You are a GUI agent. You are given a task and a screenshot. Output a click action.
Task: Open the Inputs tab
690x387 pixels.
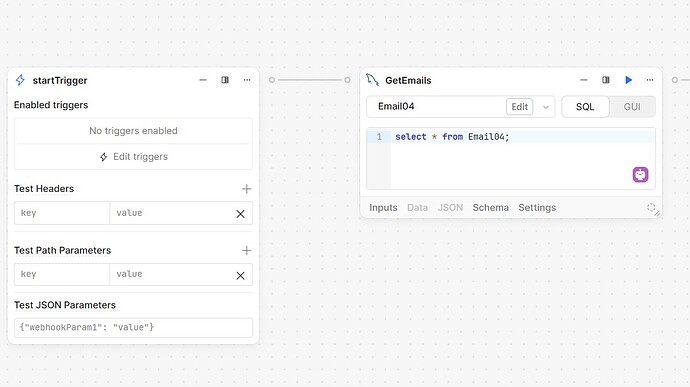[383, 207]
